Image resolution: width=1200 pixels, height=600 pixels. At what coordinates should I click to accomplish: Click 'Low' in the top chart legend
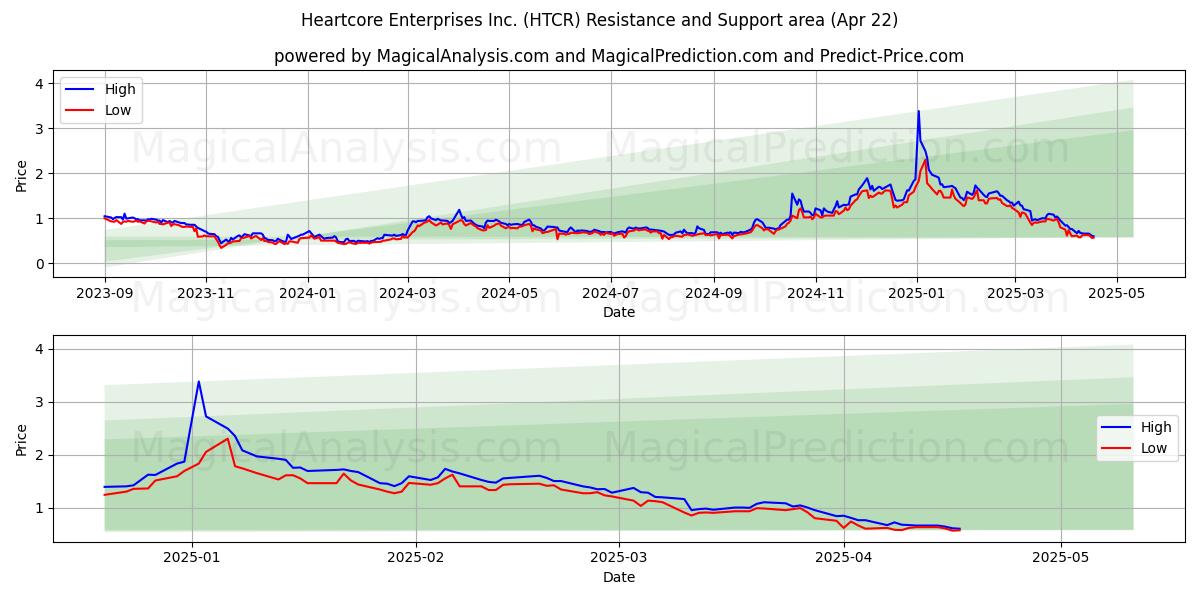(118, 110)
